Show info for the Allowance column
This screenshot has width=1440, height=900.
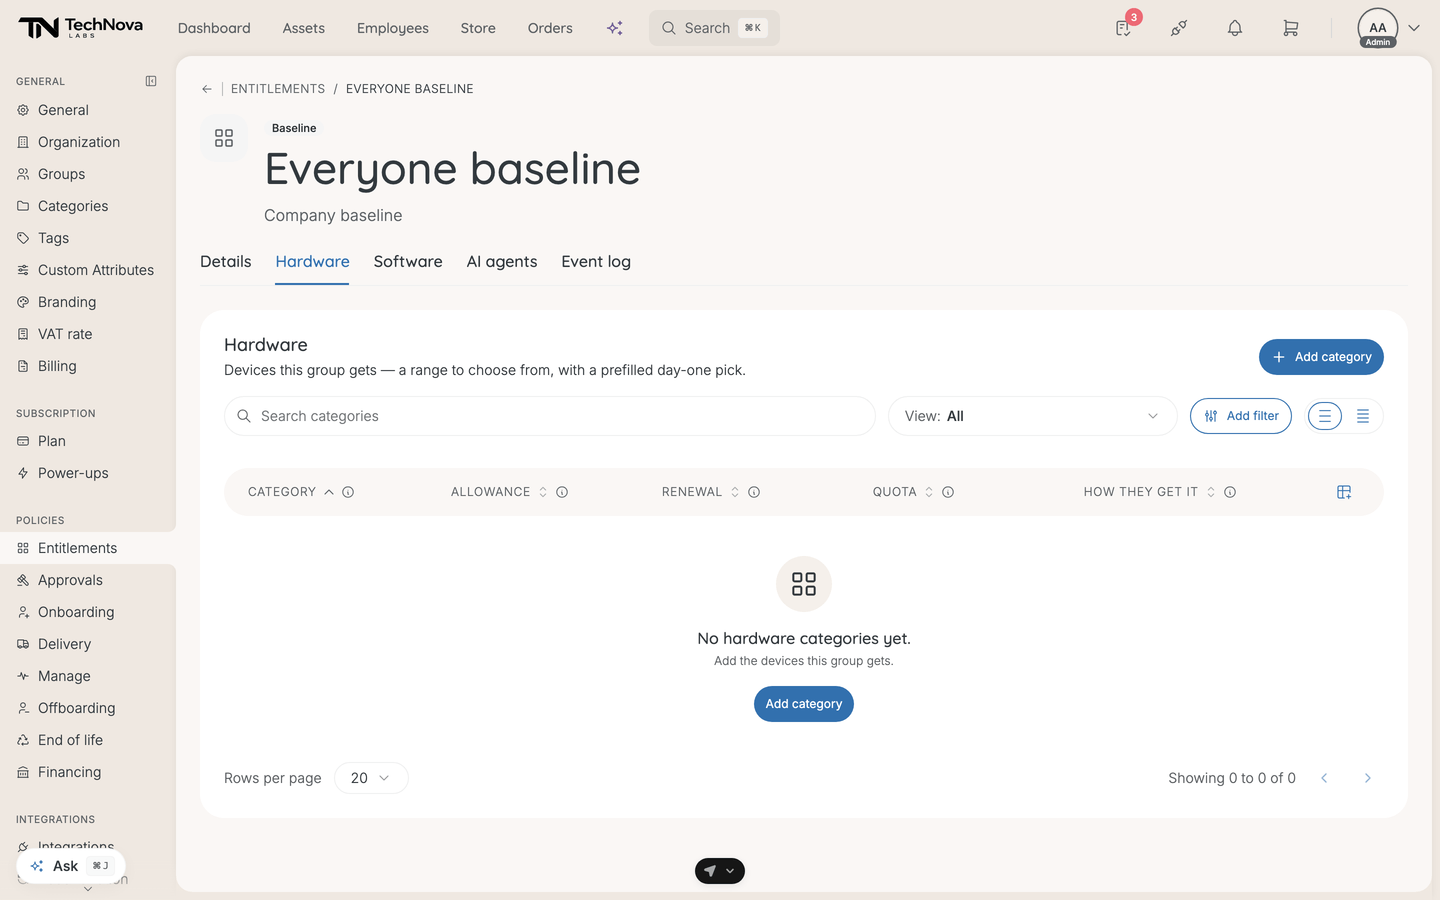562,492
